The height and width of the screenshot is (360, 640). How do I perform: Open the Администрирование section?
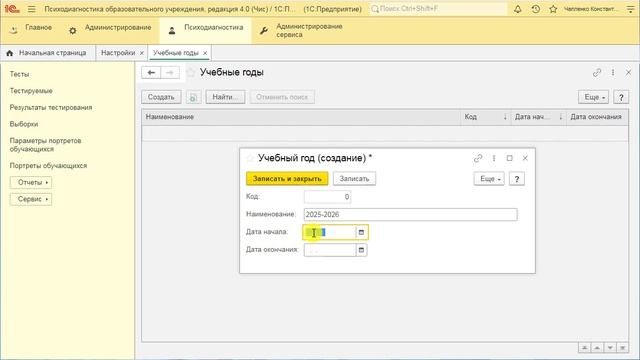[x=110, y=30]
